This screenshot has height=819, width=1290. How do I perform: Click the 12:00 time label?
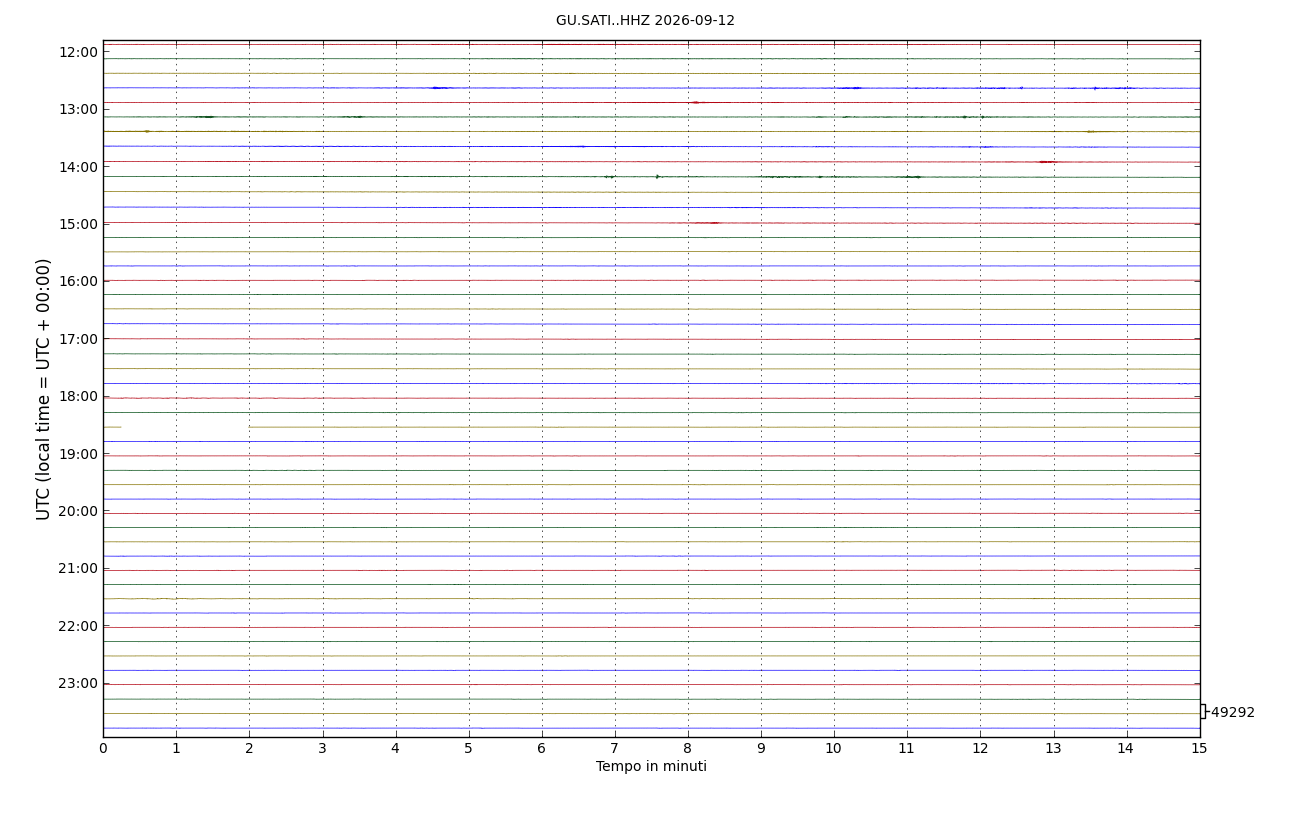(78, 52)
